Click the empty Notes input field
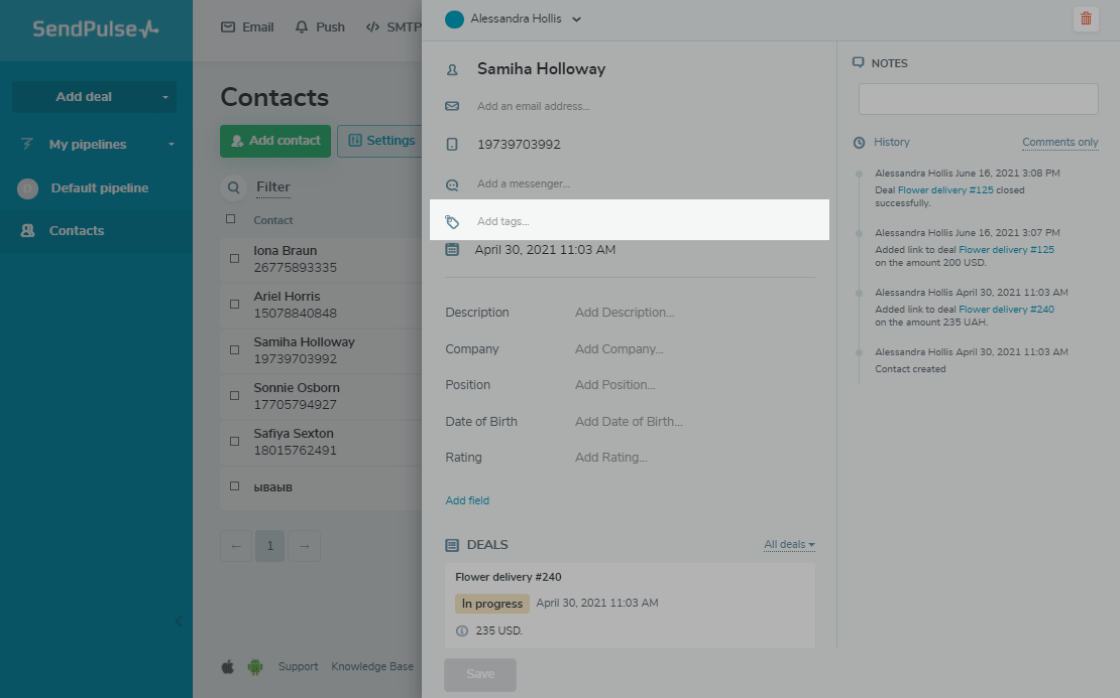Image resolution: width=1120 pixels, height=698 pixels. [977, 99]
